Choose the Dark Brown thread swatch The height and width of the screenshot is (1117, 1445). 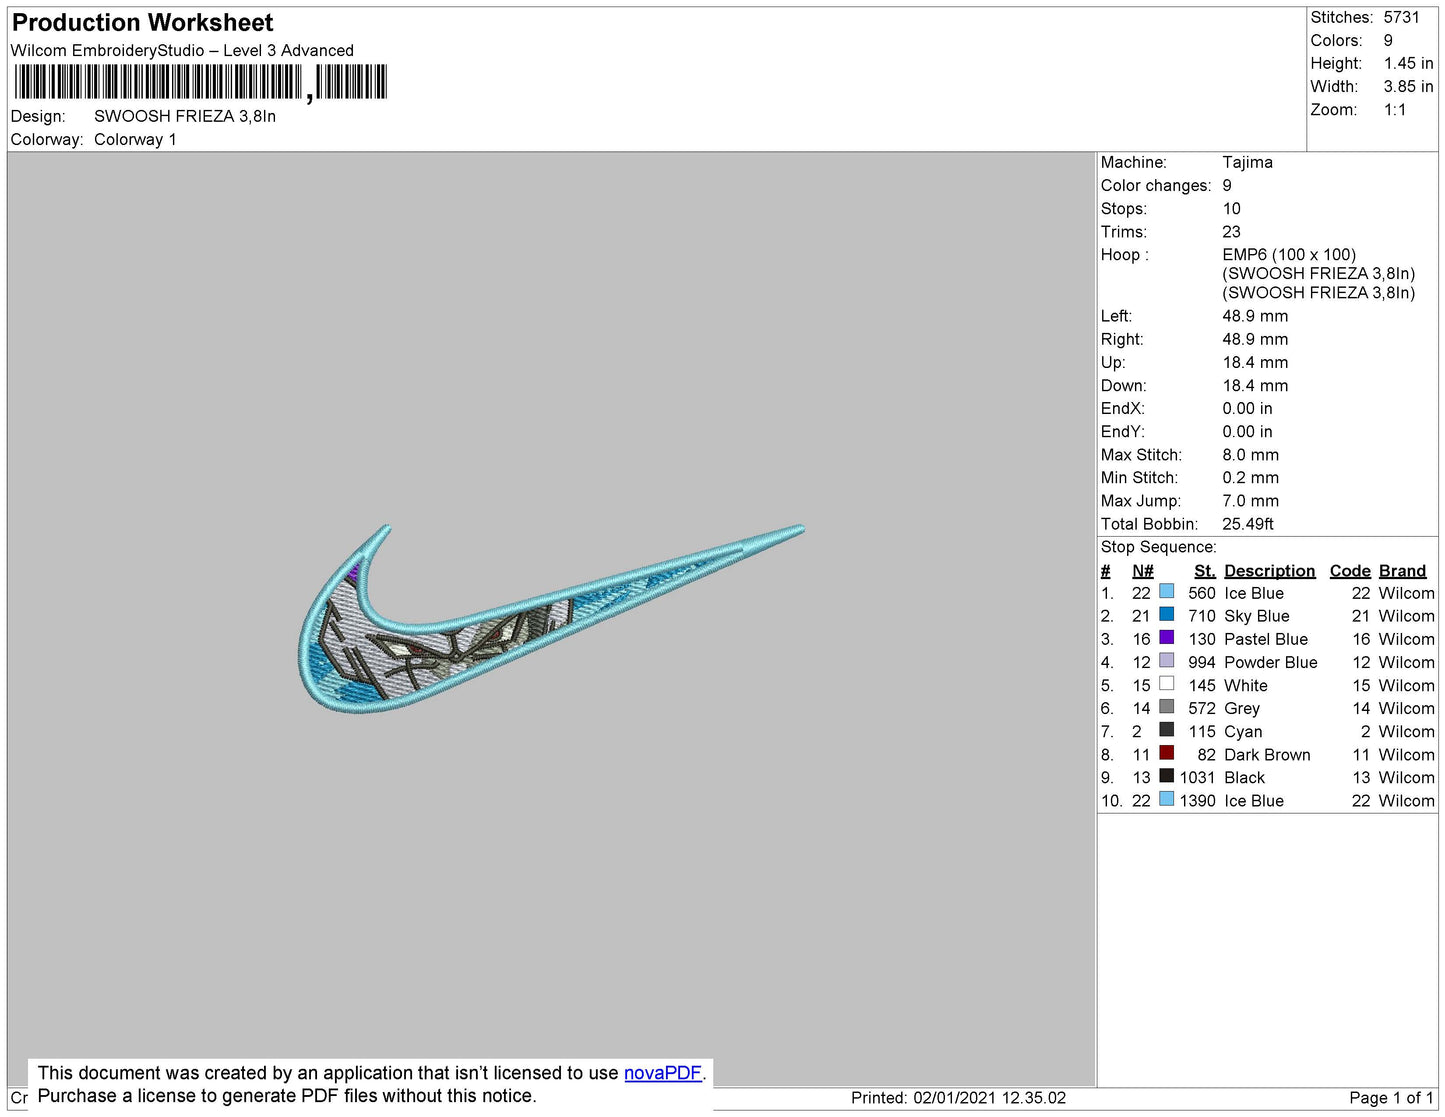point(1166,753)
